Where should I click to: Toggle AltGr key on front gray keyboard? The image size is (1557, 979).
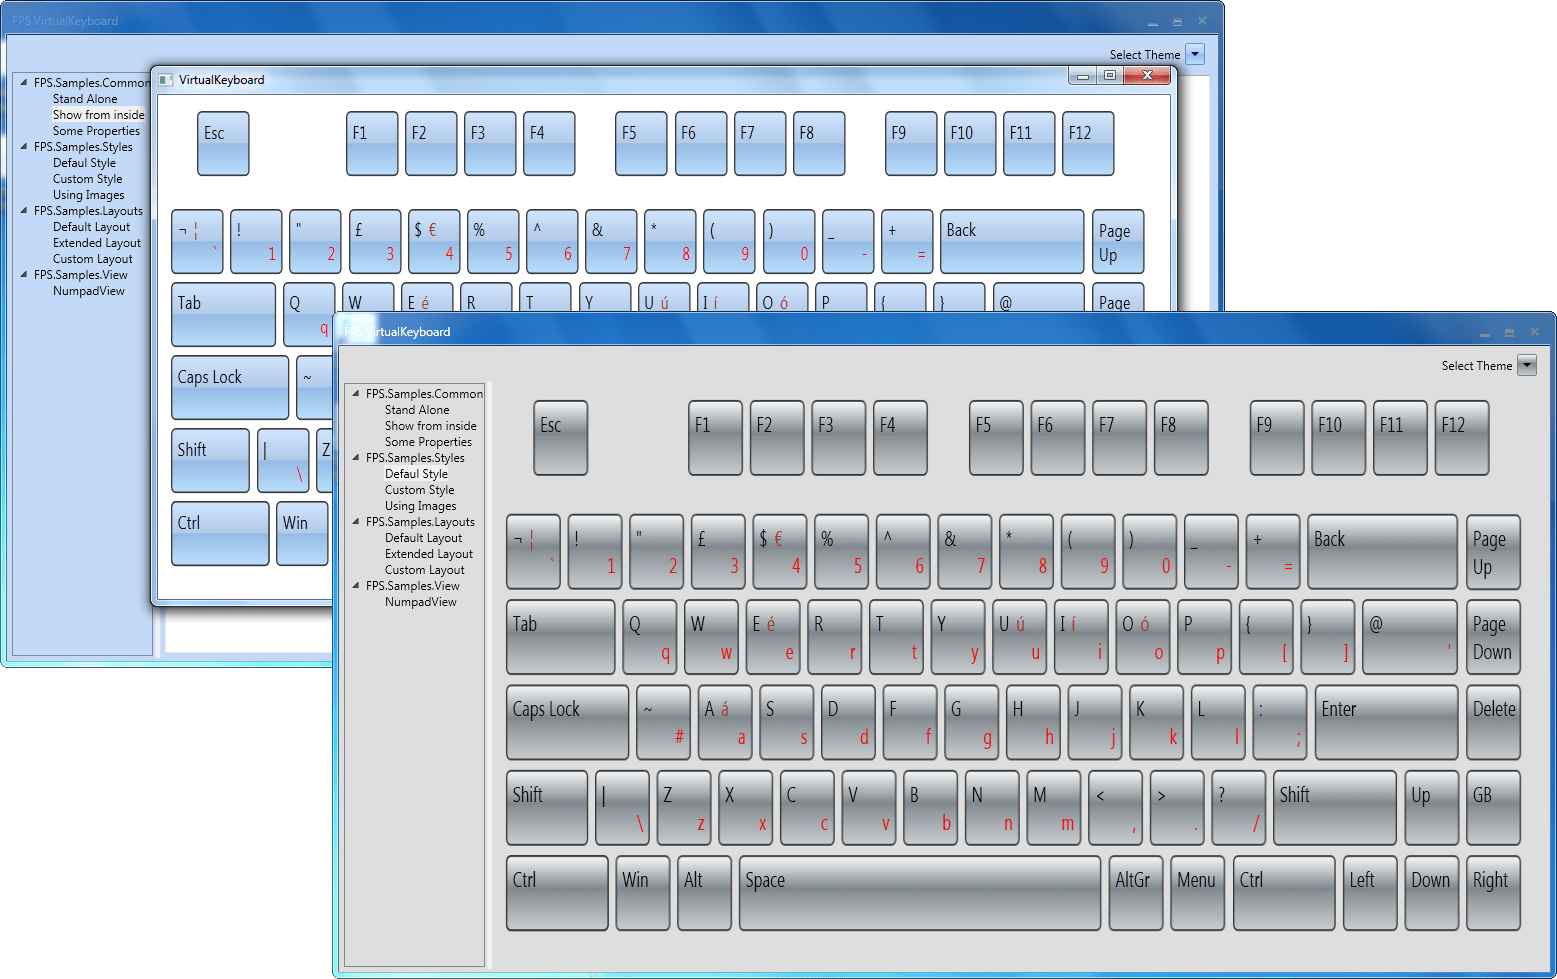(x=1136, y=893)
